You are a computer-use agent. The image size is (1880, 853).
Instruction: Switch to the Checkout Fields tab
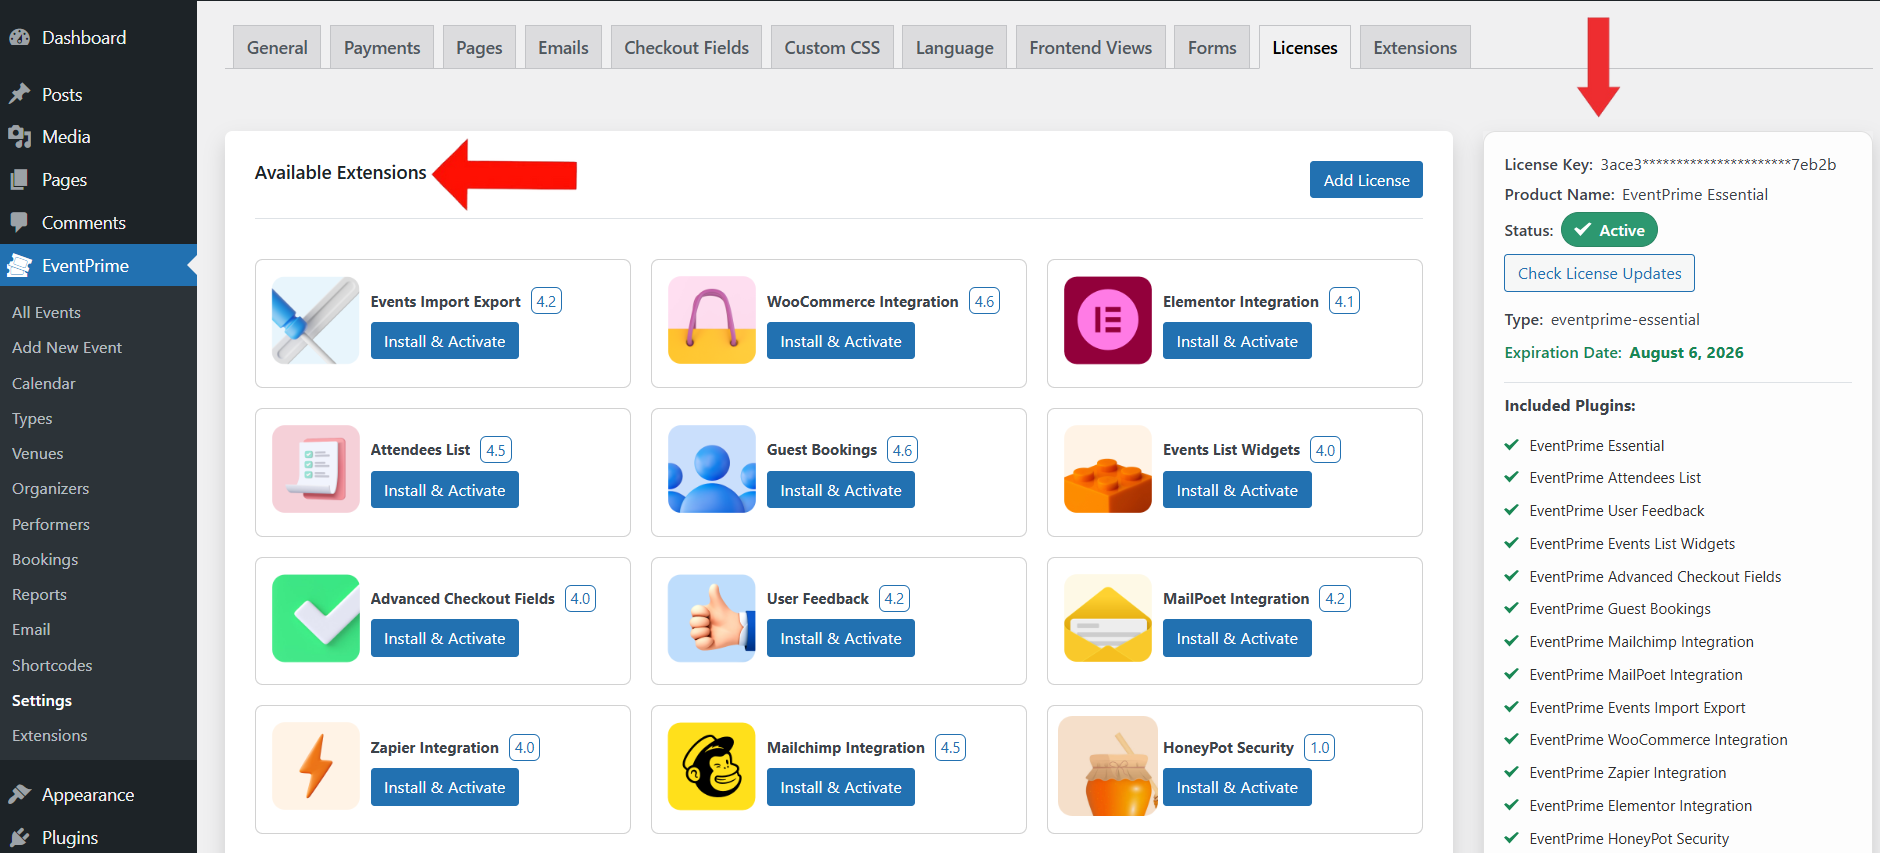pyautogui.click(x=686, y=48)
